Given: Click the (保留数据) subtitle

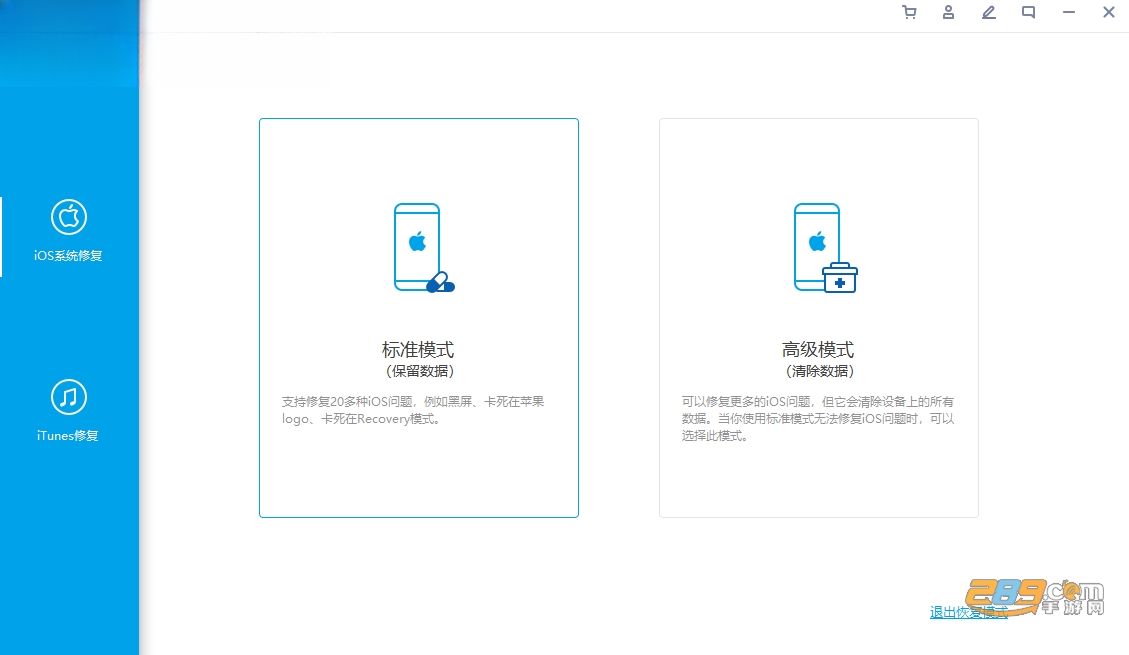Looking at the screenshot, I should tap(420, 371).
